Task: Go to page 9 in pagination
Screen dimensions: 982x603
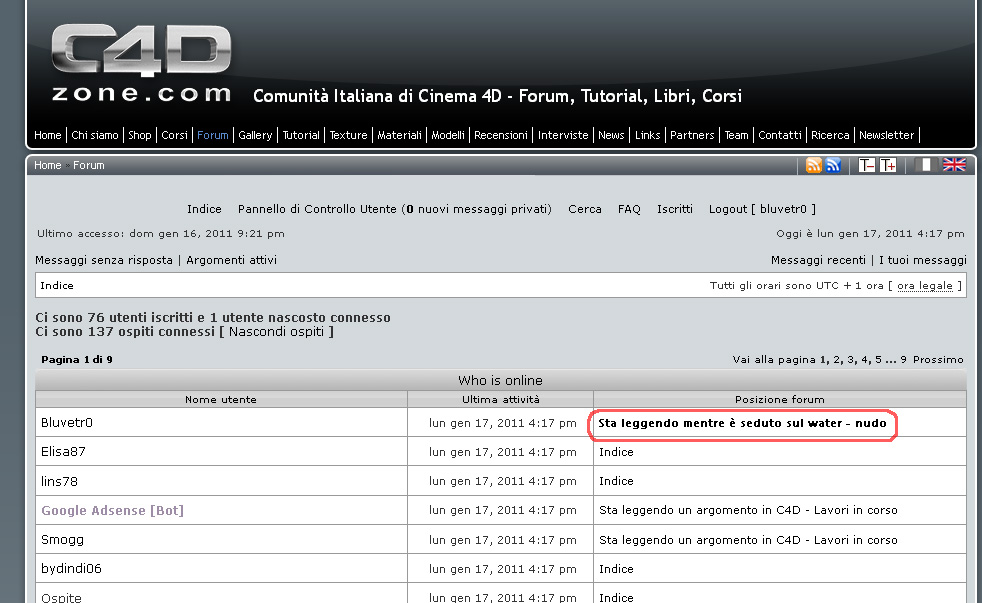Action: 903,359
